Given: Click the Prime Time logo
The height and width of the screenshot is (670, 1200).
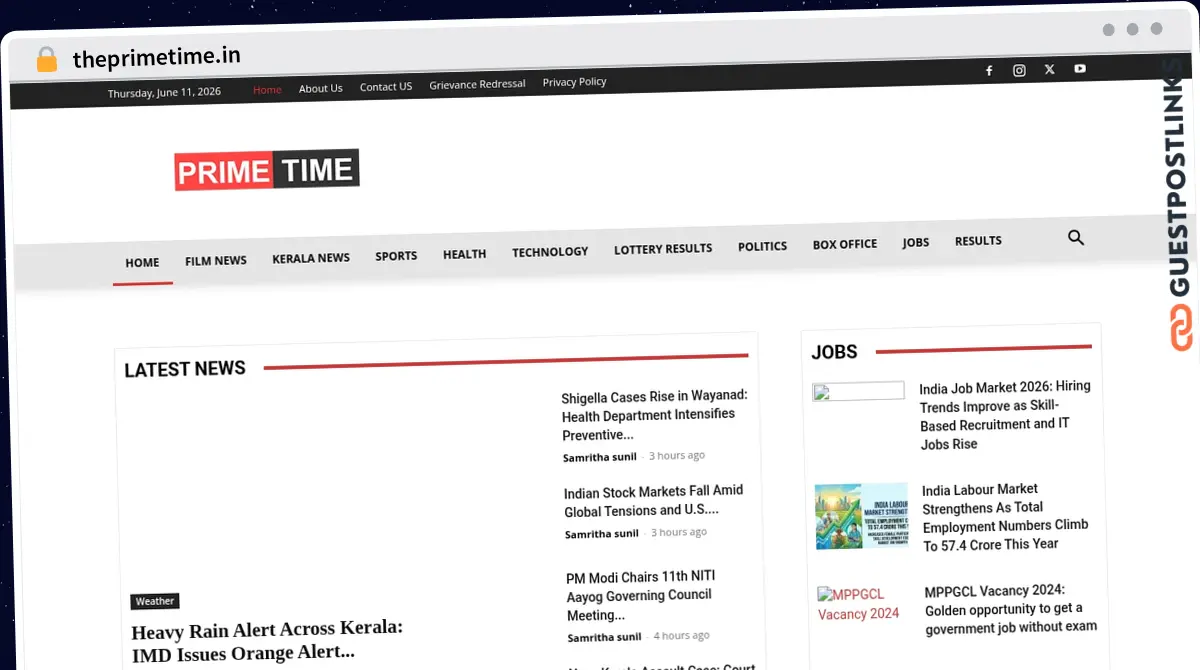Looking at the screenshot, I should pos(266,170).
